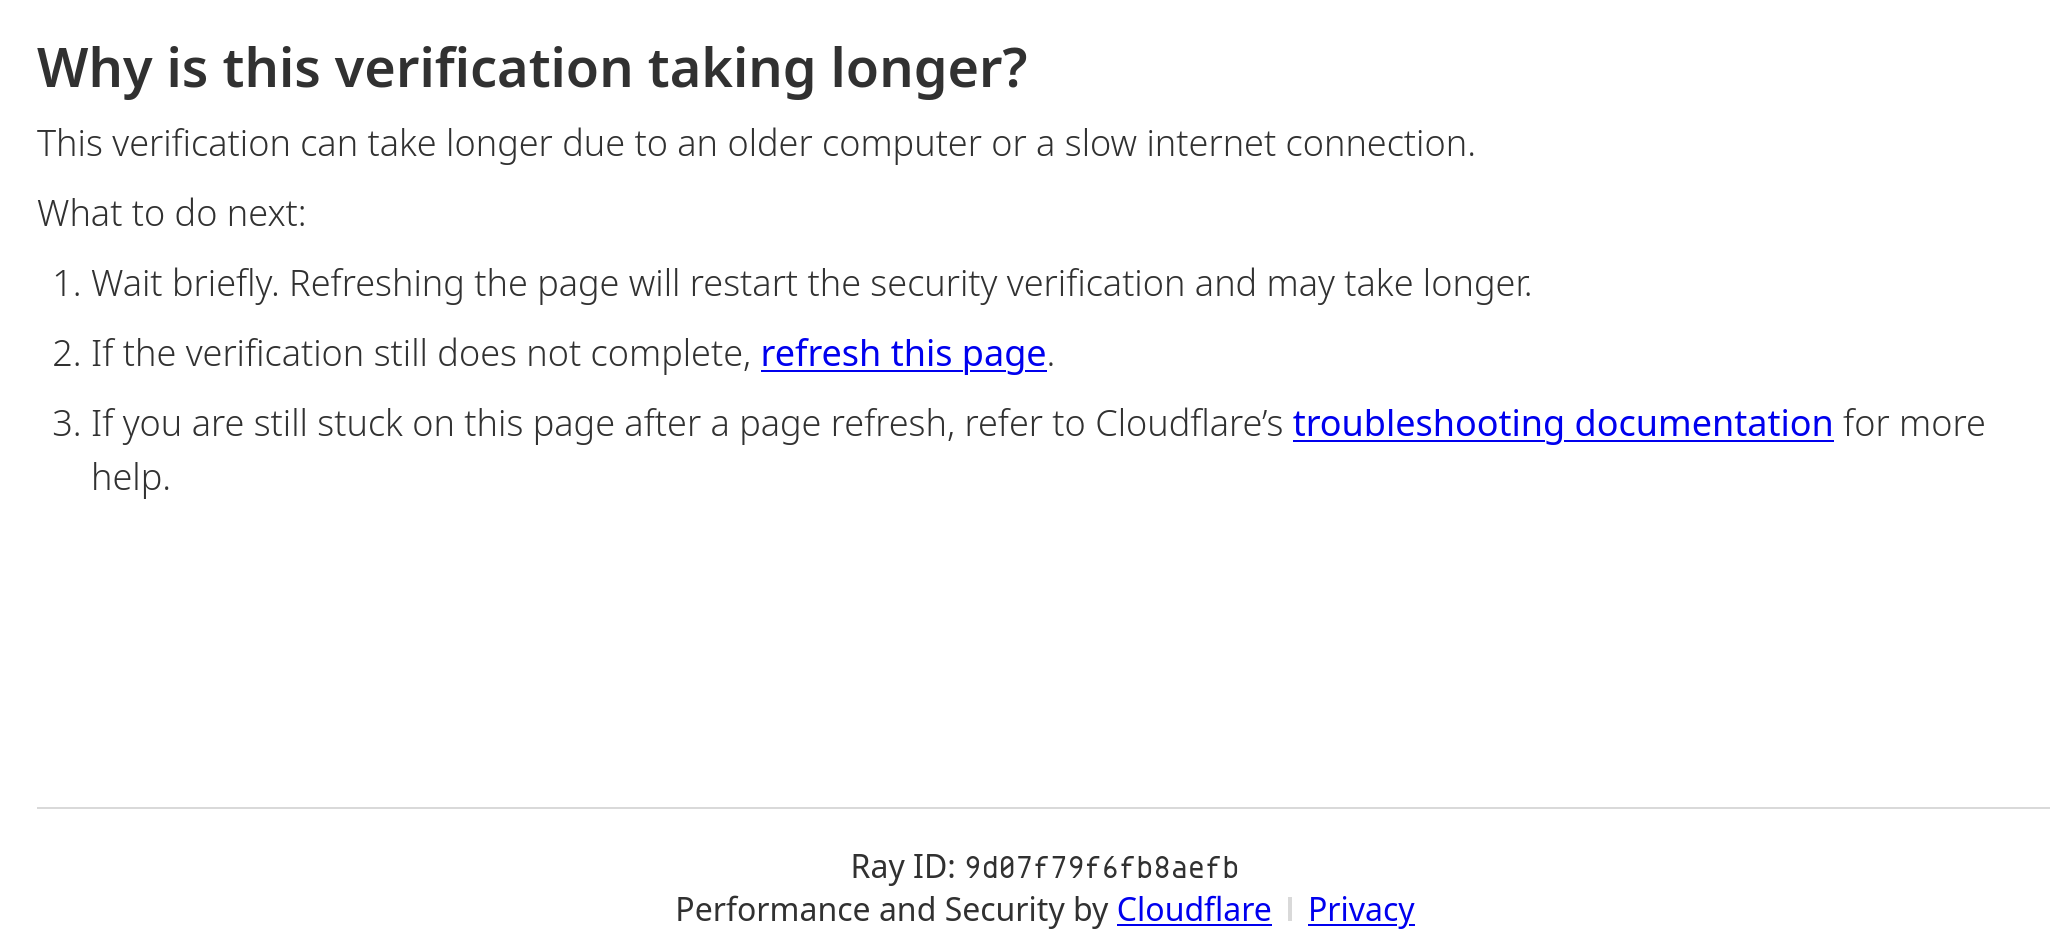2050x952 pixels.
Task: Click the horizontal divider line above the footer
Action: click(1040, 808)
